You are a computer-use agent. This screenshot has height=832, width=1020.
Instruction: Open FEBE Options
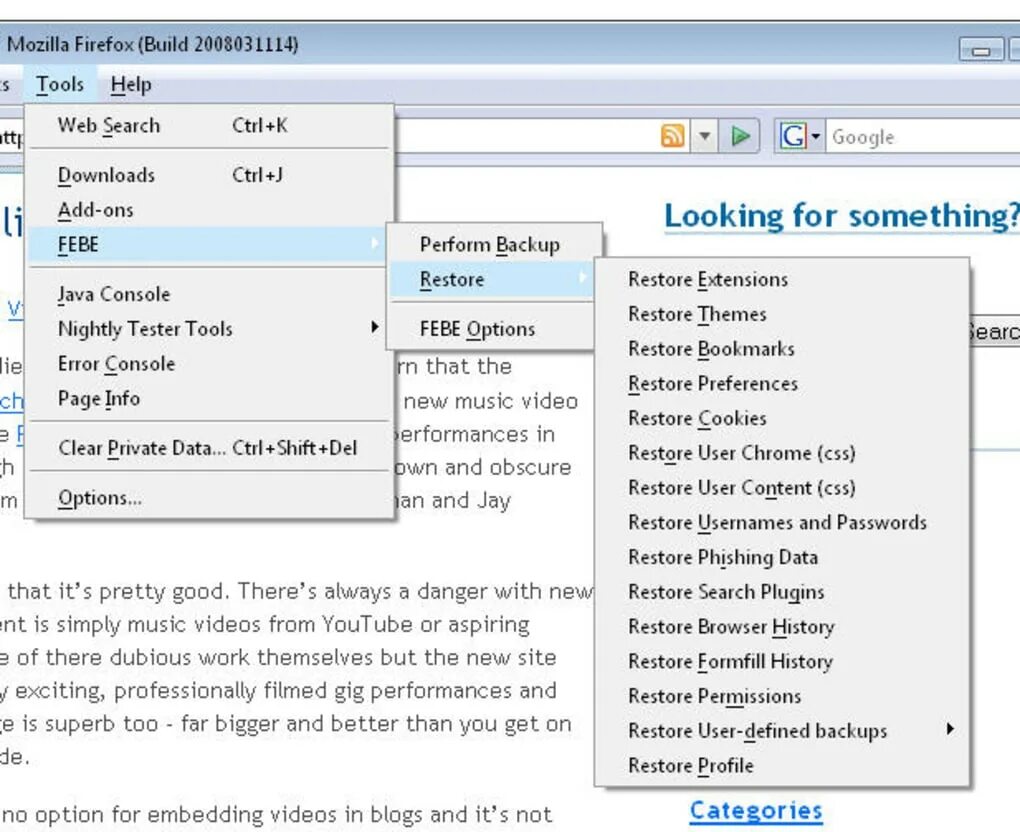(490, 329)
